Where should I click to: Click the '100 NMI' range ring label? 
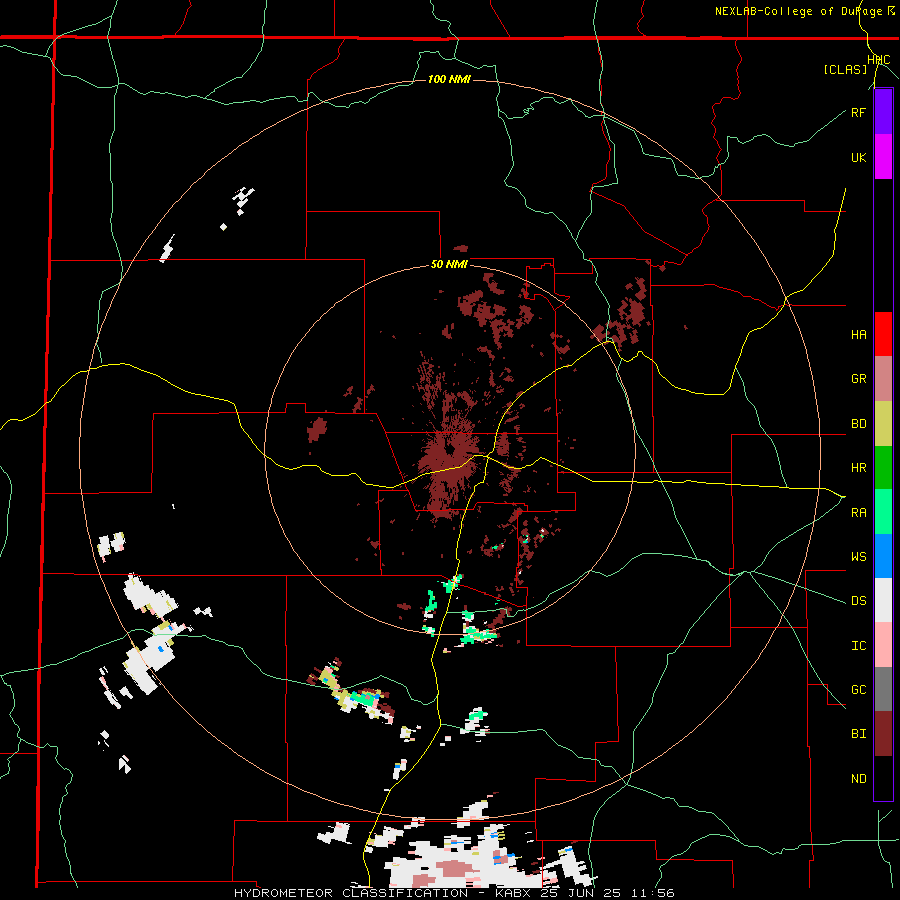(x=449, y=79)
